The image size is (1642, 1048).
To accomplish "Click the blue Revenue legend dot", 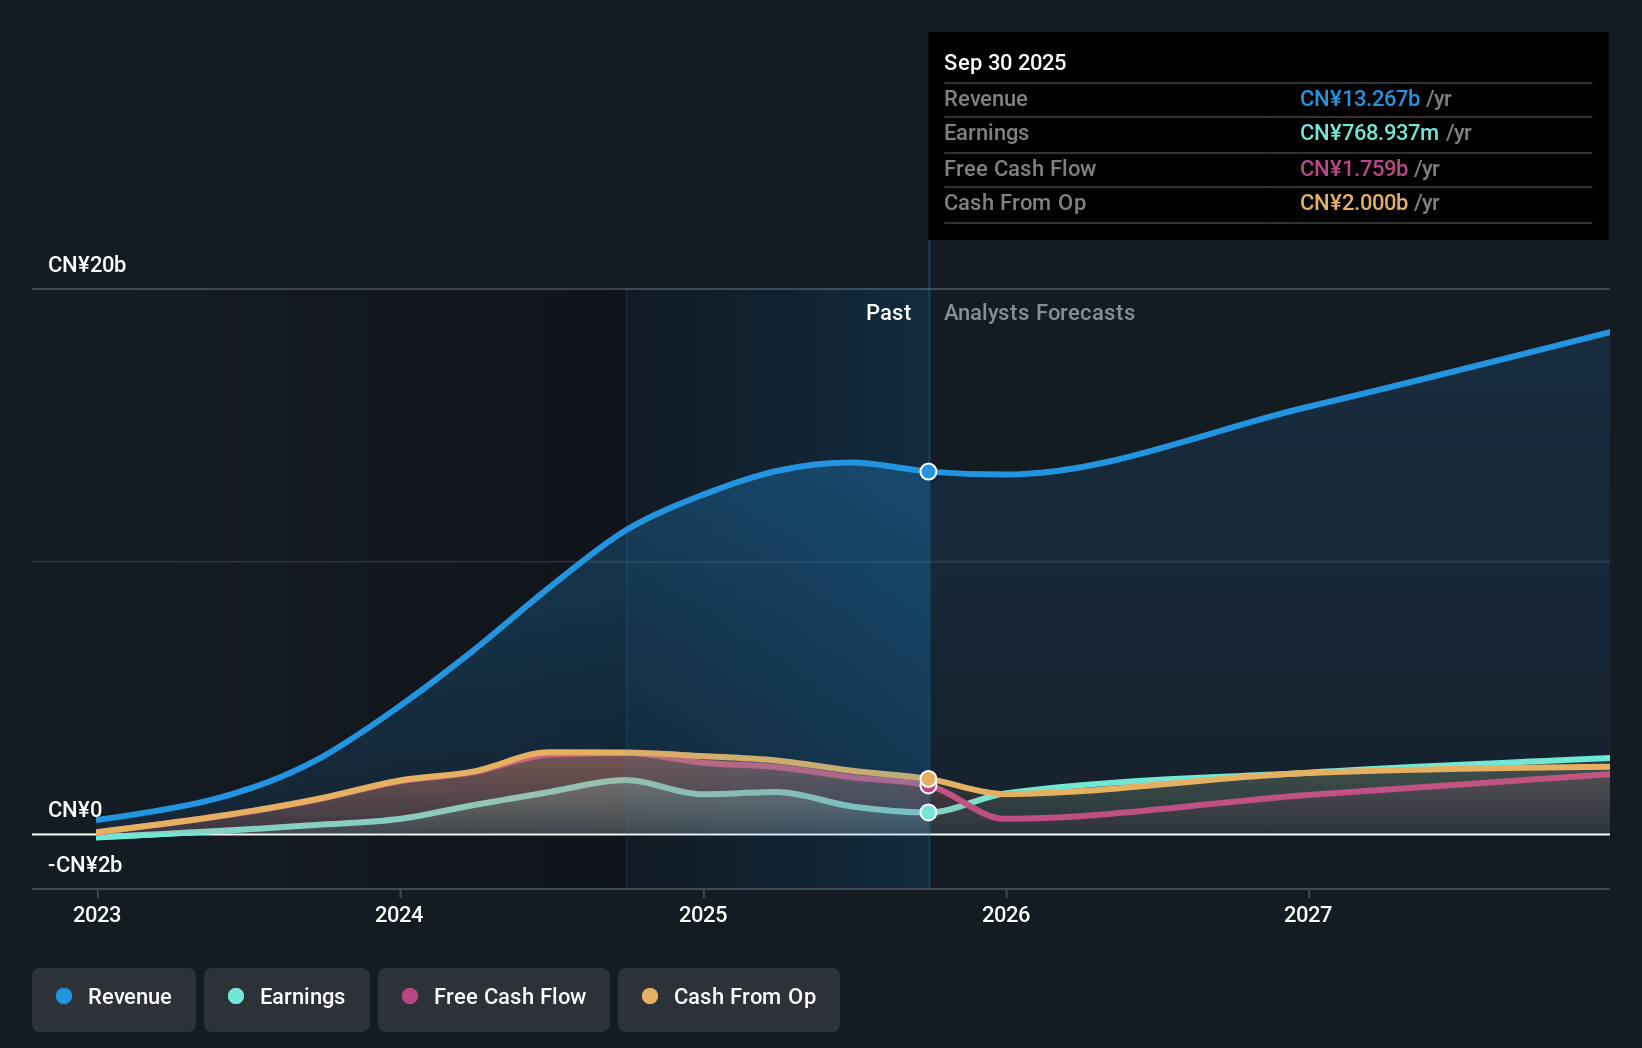I will coord(64,997).
